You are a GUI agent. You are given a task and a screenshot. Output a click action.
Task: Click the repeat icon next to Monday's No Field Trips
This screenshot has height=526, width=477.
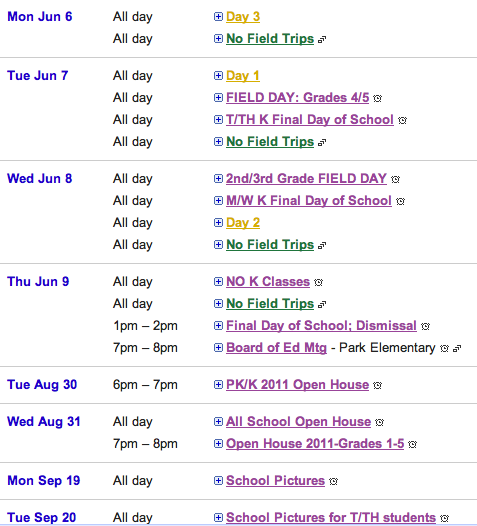(322, 40)
